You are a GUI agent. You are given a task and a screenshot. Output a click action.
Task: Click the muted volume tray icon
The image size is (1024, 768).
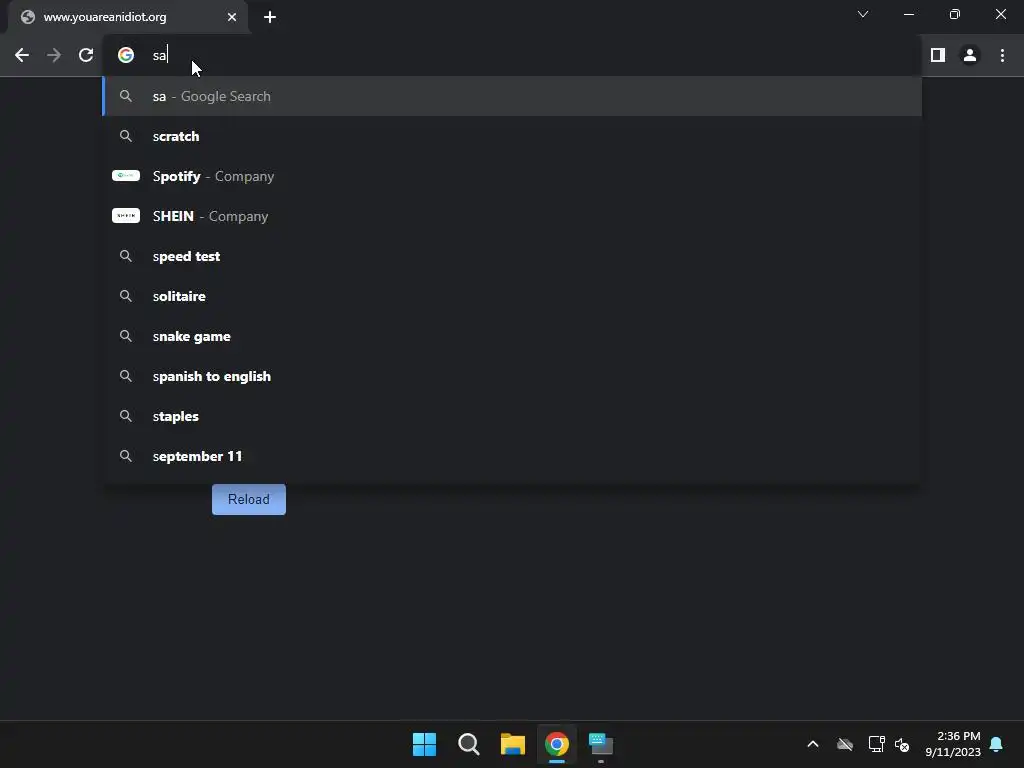click(x=902, y=744)
